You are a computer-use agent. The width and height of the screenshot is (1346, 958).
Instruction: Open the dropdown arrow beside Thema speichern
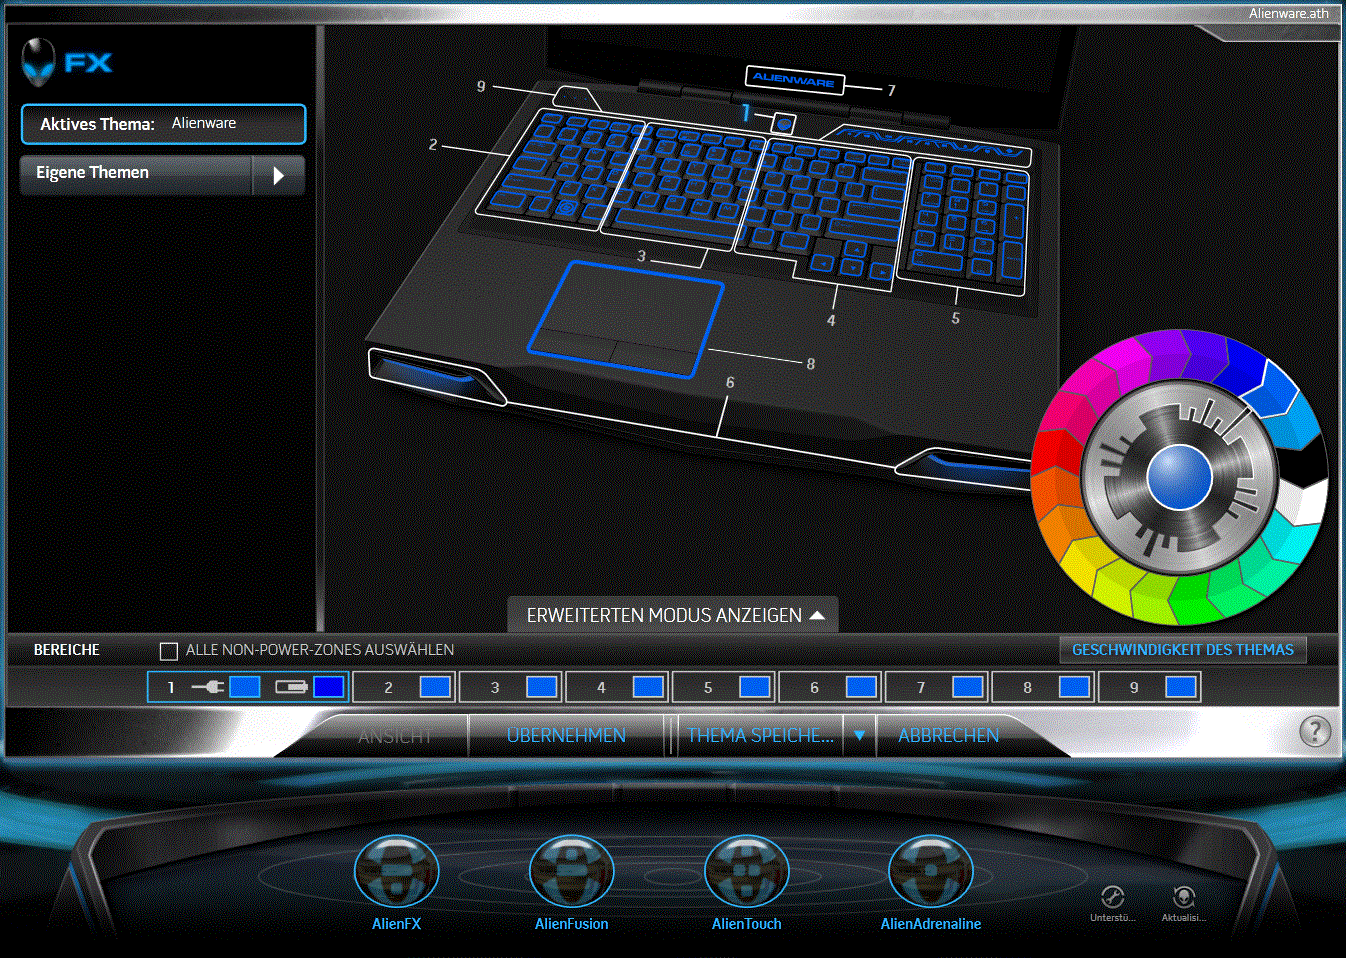coord(859,735)
